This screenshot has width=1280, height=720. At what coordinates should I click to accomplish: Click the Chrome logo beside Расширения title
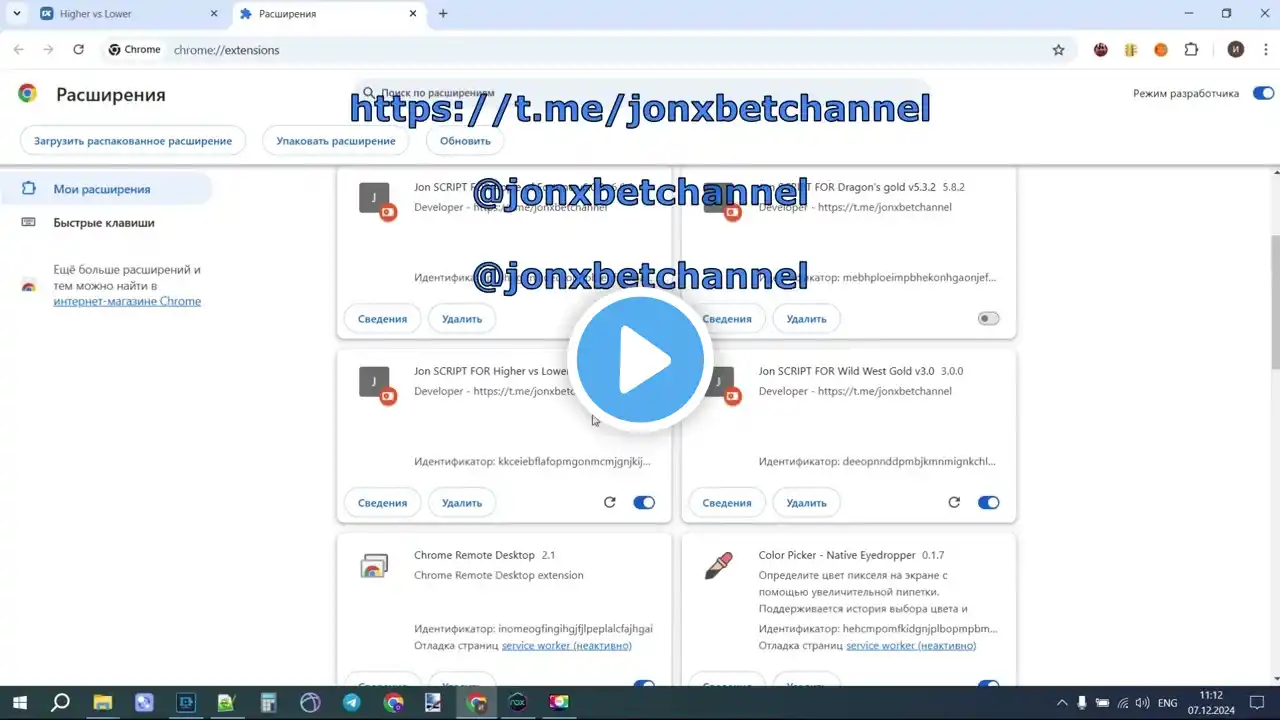[27, 94]
